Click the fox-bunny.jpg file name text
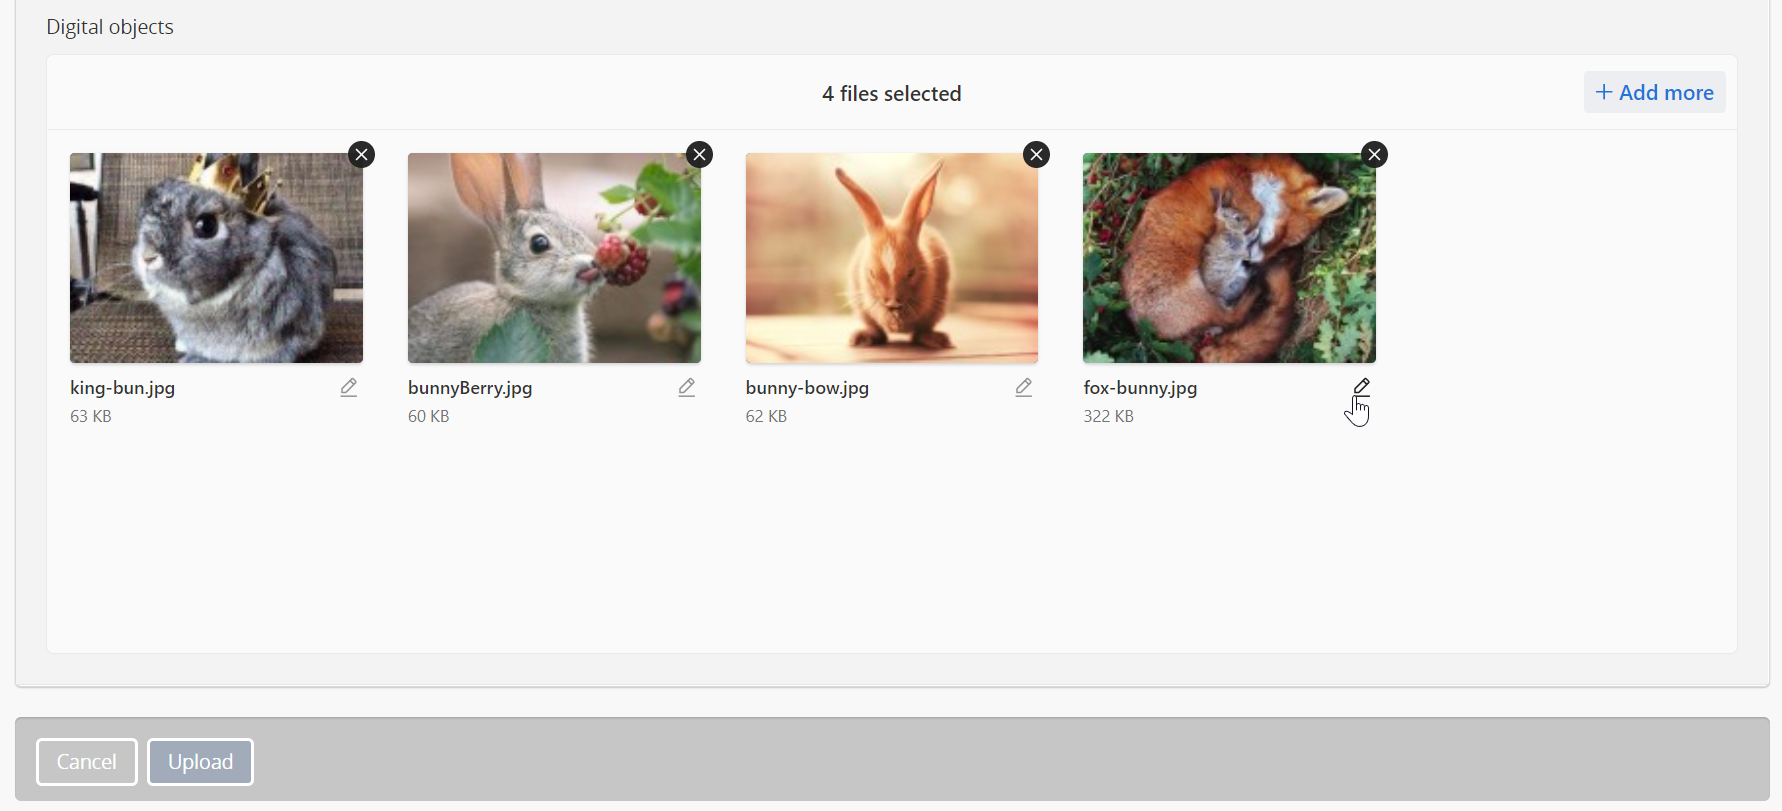Screen dimensions: 1782x811 click(1140, 388)
